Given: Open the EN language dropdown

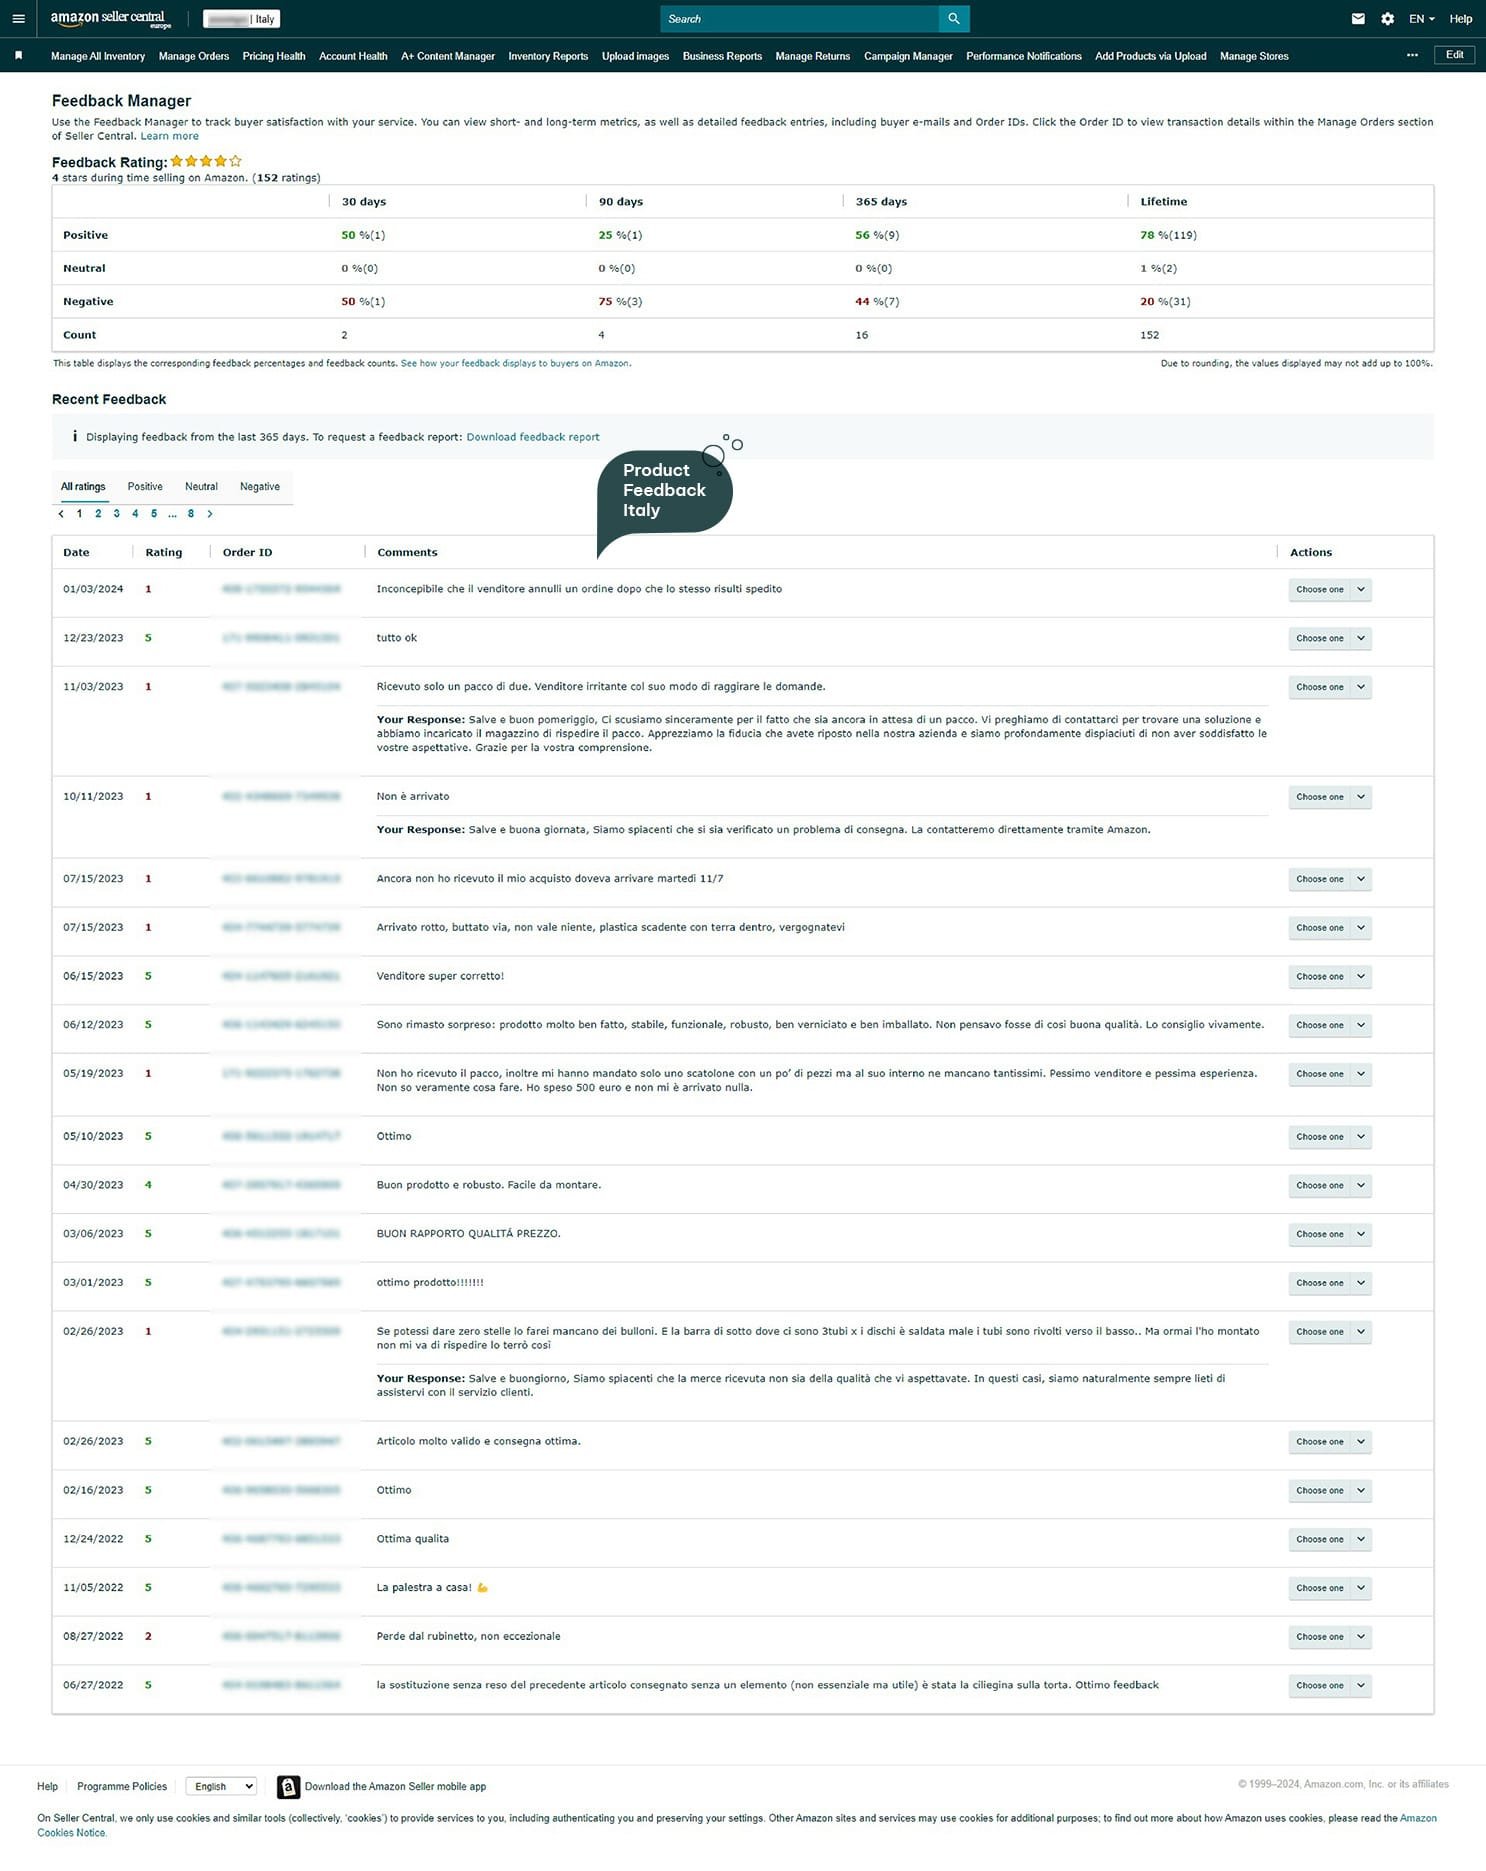Looking at the screenshot, I should (x=1421, y=19).
